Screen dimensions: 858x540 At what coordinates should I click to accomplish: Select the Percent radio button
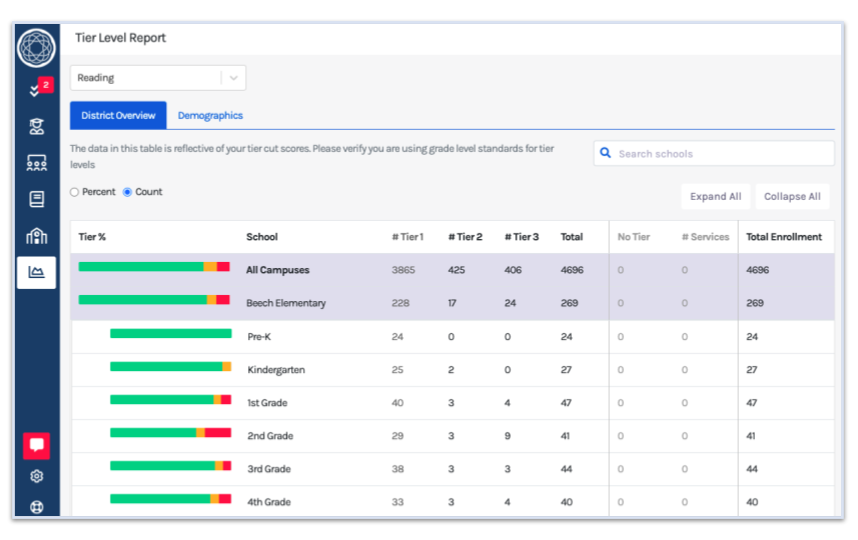pyautogui.click(x=75, y=192)
